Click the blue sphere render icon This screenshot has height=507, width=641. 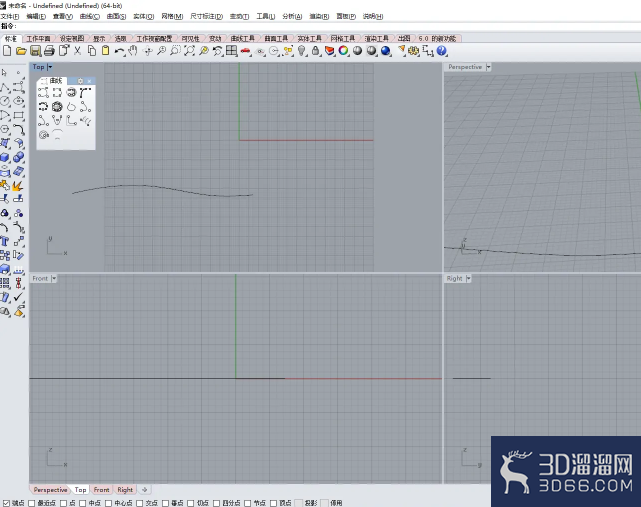point(385,51)
